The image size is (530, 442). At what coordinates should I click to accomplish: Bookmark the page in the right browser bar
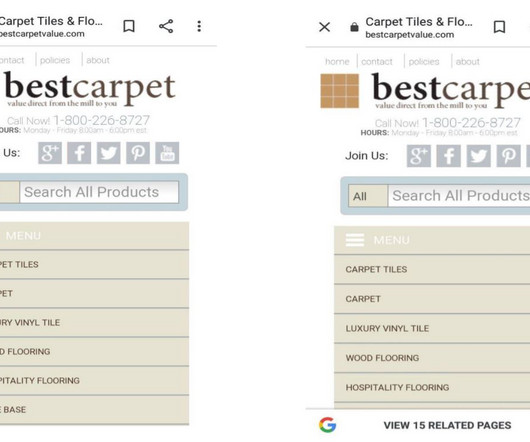(x=499, y=27)
